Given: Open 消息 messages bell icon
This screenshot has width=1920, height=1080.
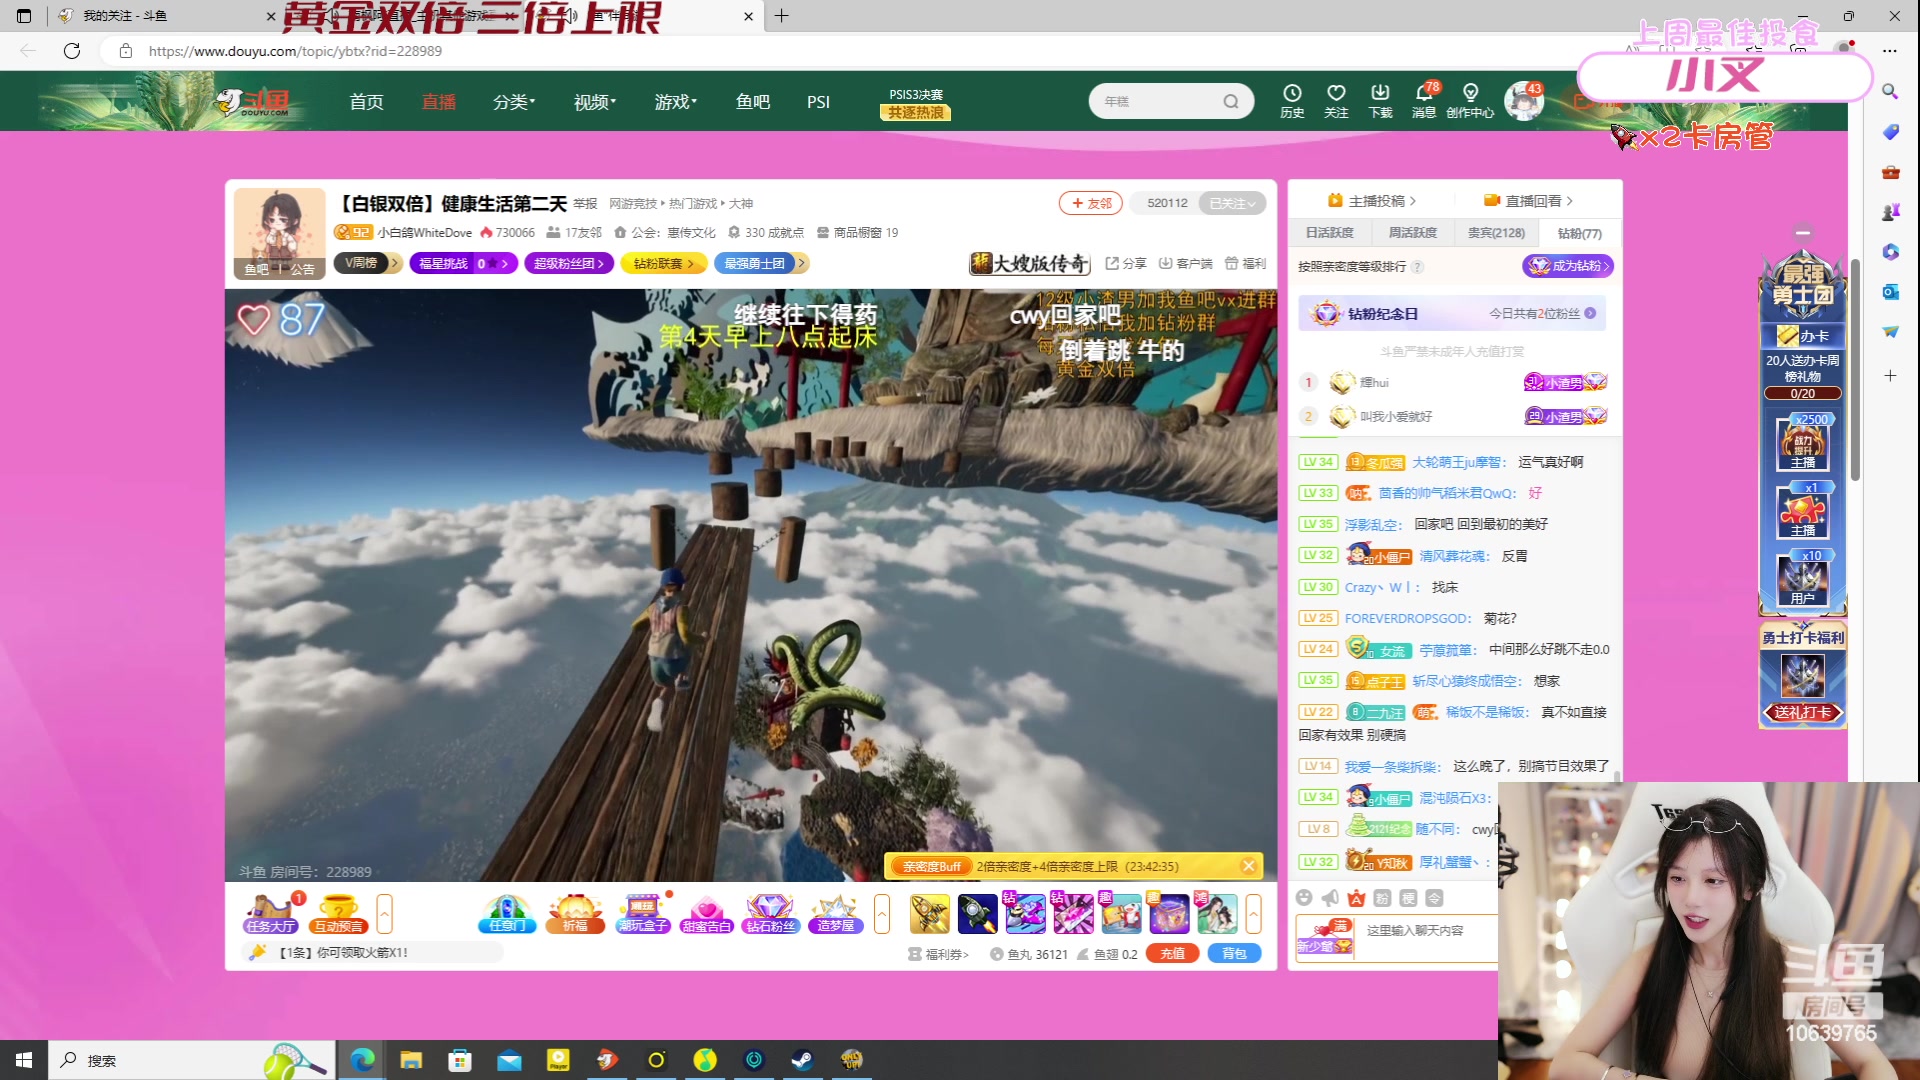Looking at the screenshot, I should 1424,101.
